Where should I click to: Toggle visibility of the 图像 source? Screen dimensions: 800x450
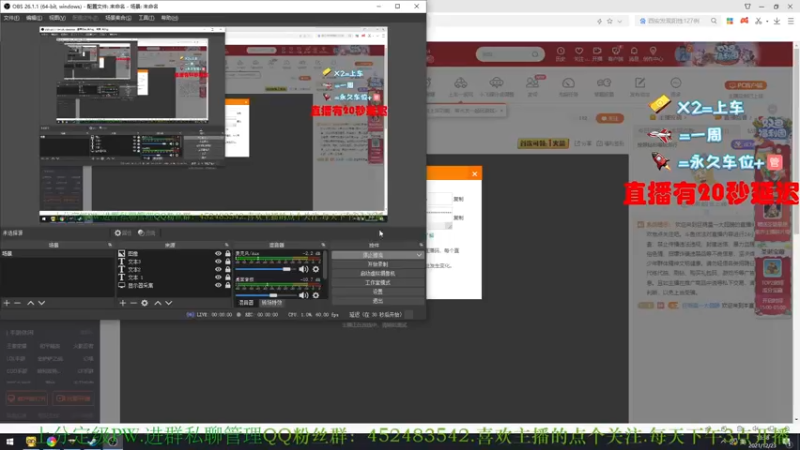[x=218, y=254]
